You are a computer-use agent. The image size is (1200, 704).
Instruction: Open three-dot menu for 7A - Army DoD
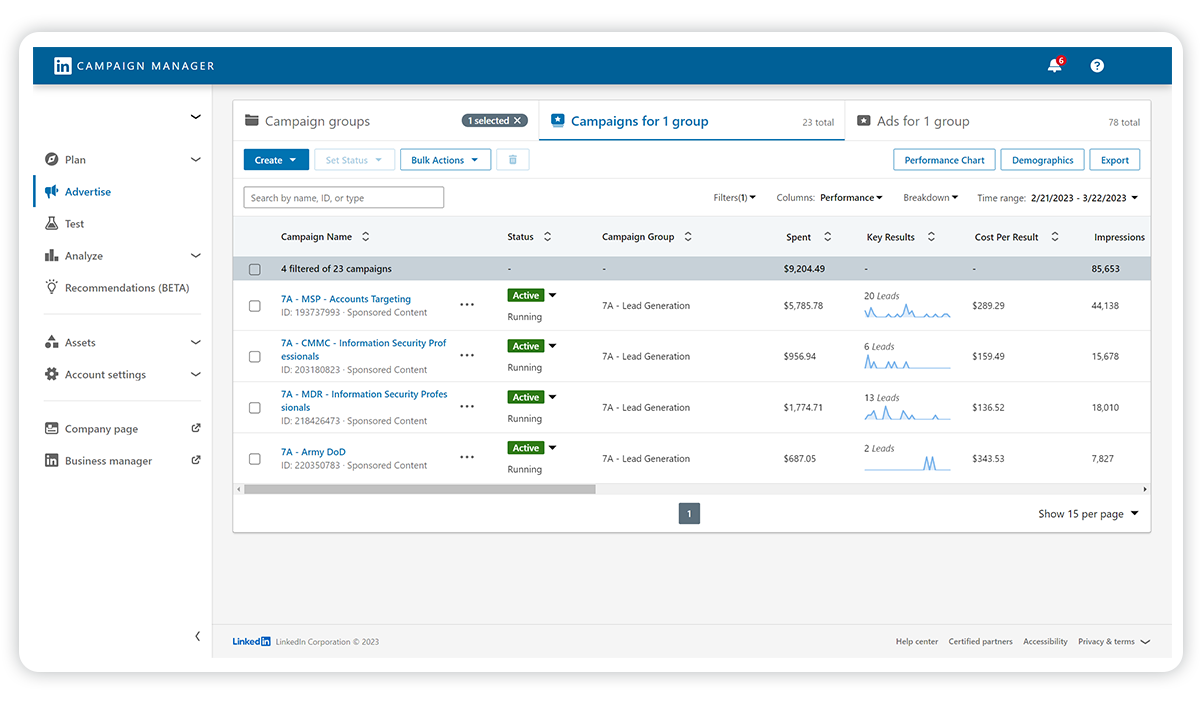point(467,458)
